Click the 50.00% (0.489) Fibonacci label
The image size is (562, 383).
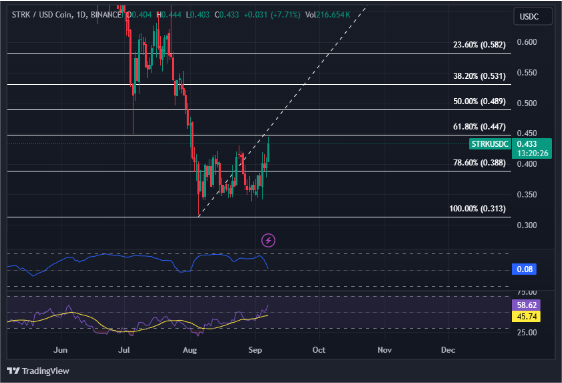click(479, 101)
